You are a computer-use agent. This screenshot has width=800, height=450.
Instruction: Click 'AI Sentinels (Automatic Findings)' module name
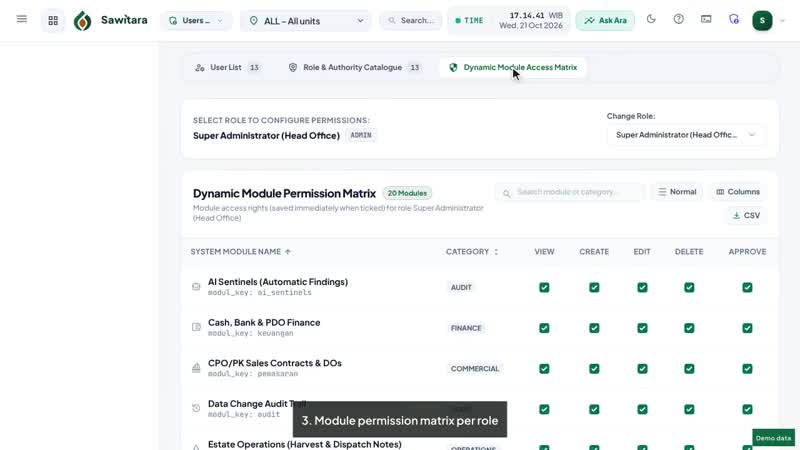tap(278, 282)
